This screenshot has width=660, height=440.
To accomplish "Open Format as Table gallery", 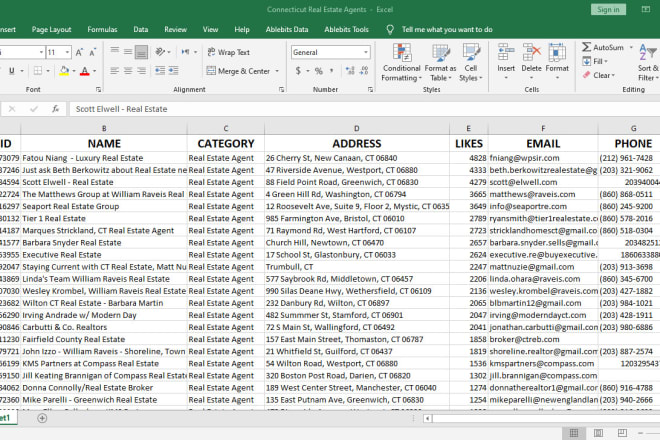I will [x=440, y=62].
